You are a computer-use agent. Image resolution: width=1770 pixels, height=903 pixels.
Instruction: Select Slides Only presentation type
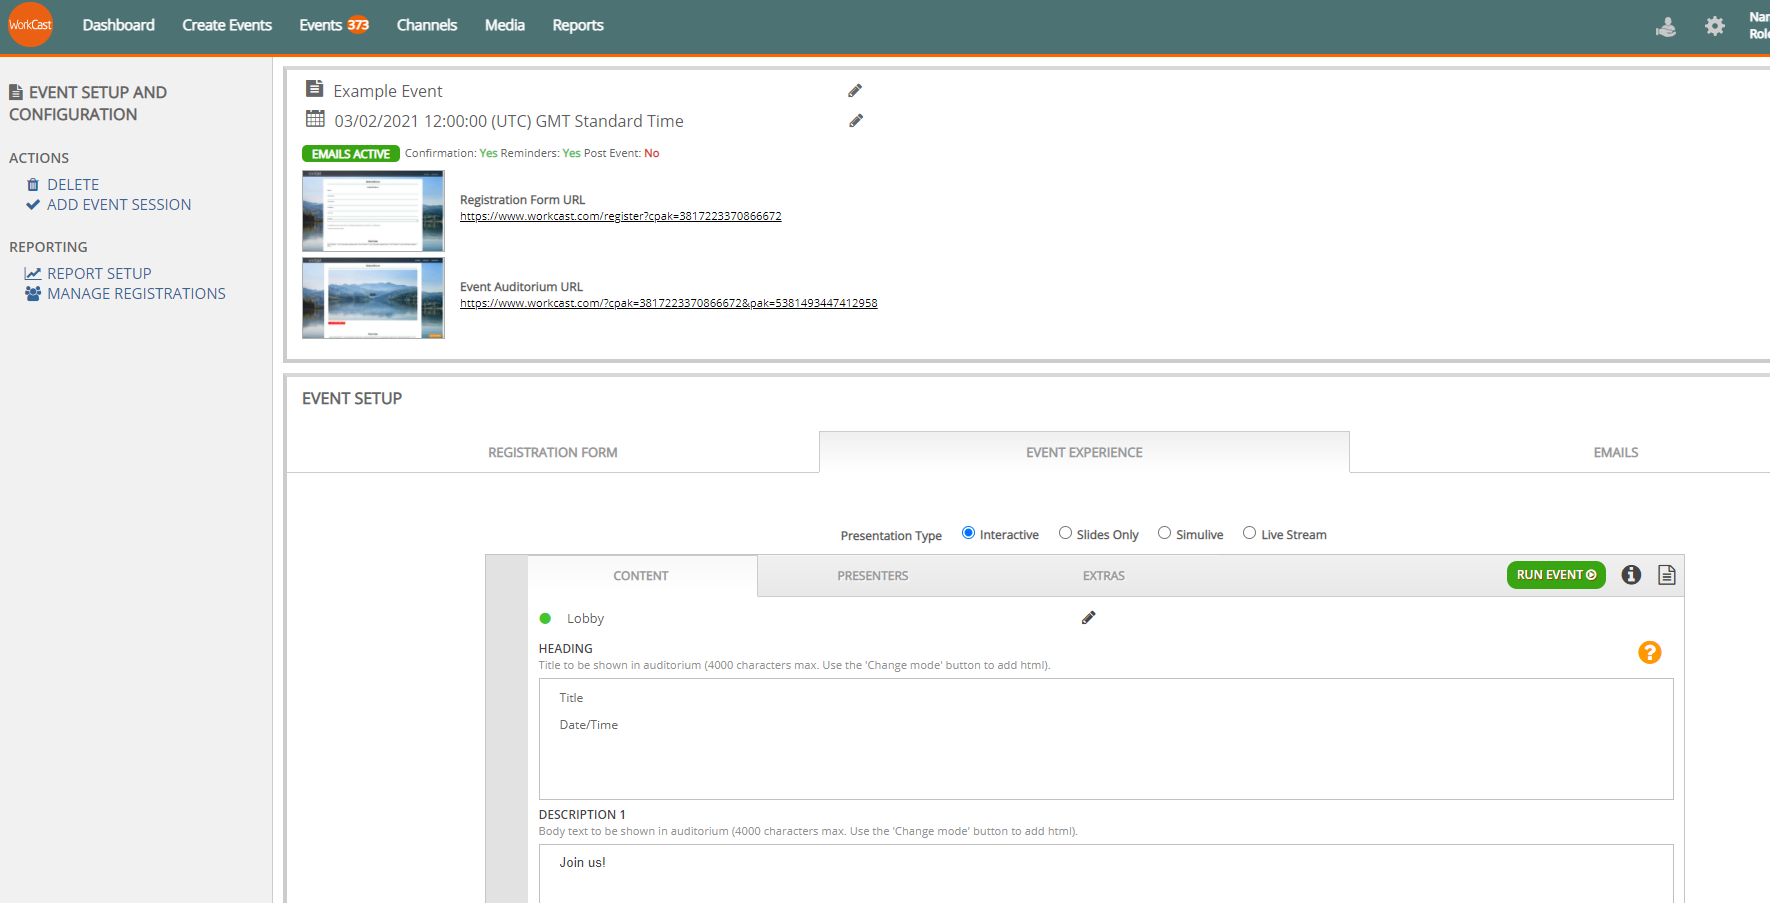tap(1065, 533)
